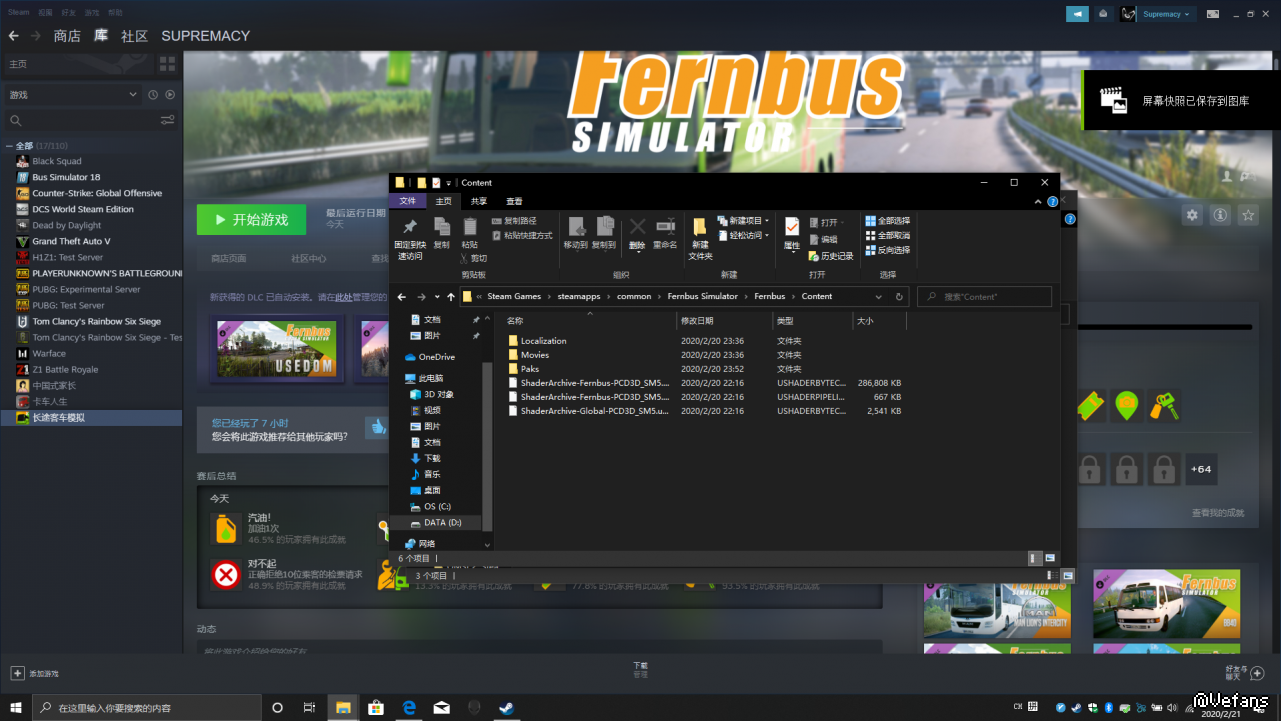Screen dimensions: 1281x721
Task: Open Properties (属性) from Explorer ribbon
Action: 791,233
